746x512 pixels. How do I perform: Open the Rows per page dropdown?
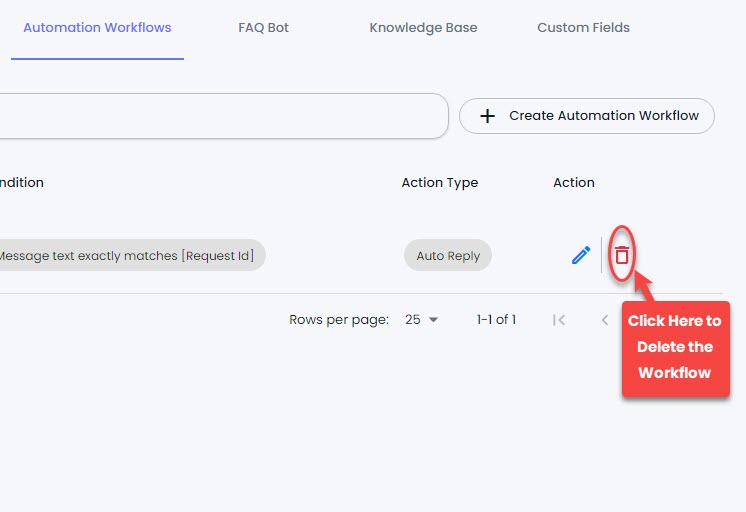pos(421,320)
